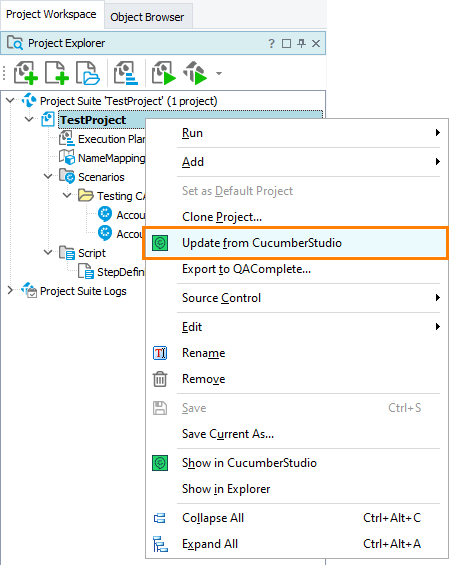Click the Project Explorer help question mark
Screen dimensions: 449x565
point(271,44)
